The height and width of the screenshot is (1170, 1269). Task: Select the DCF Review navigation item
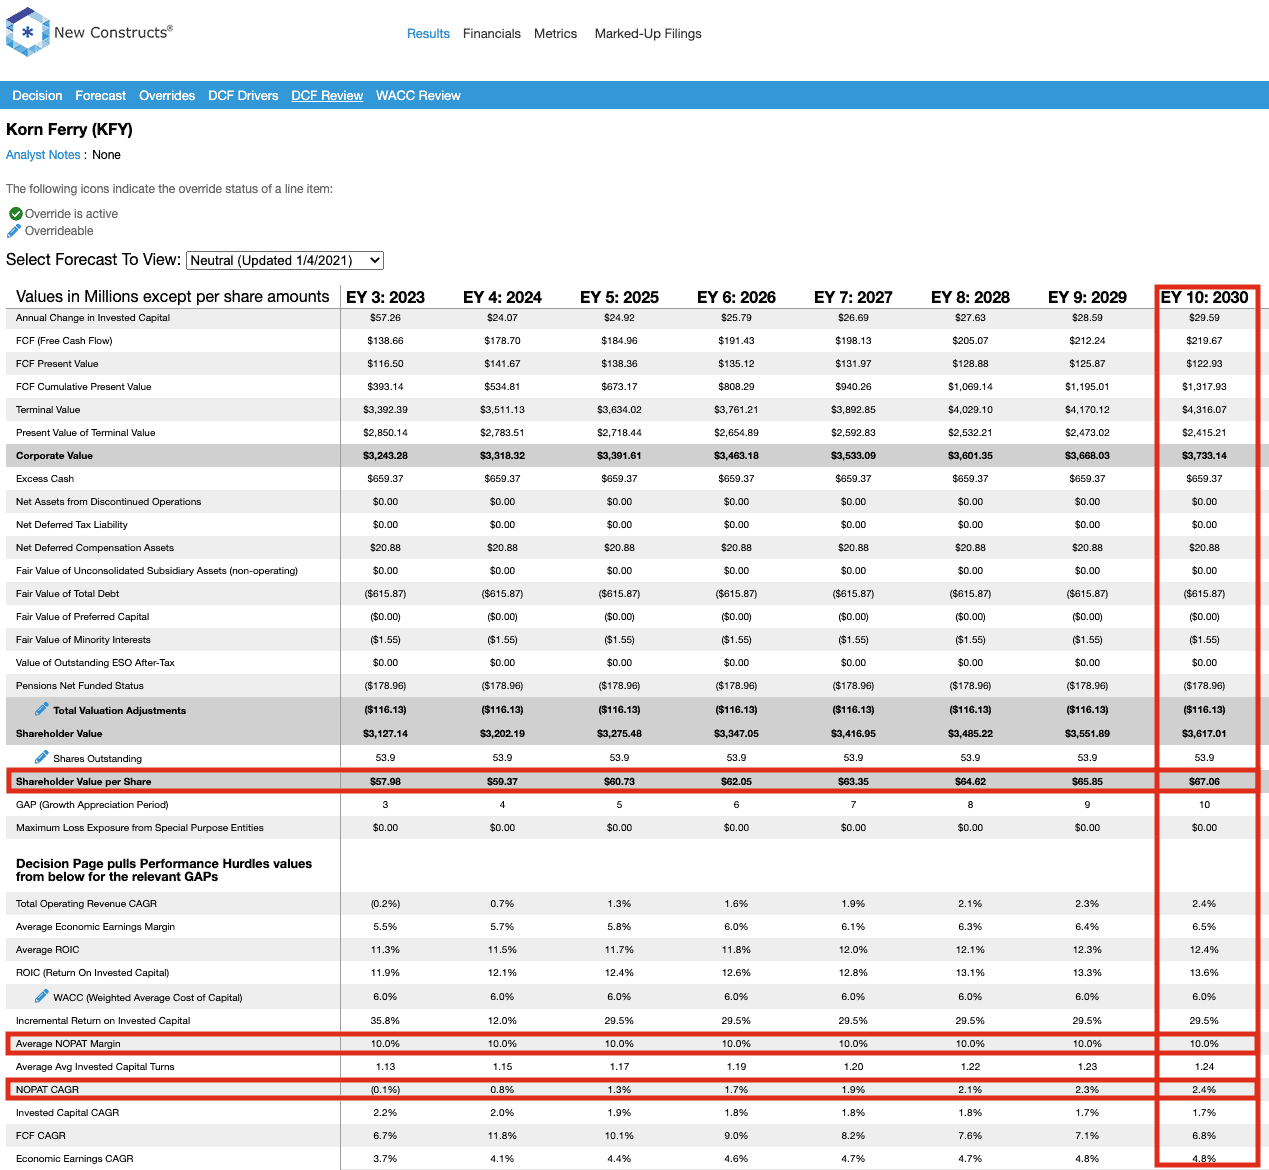point(327,96)
